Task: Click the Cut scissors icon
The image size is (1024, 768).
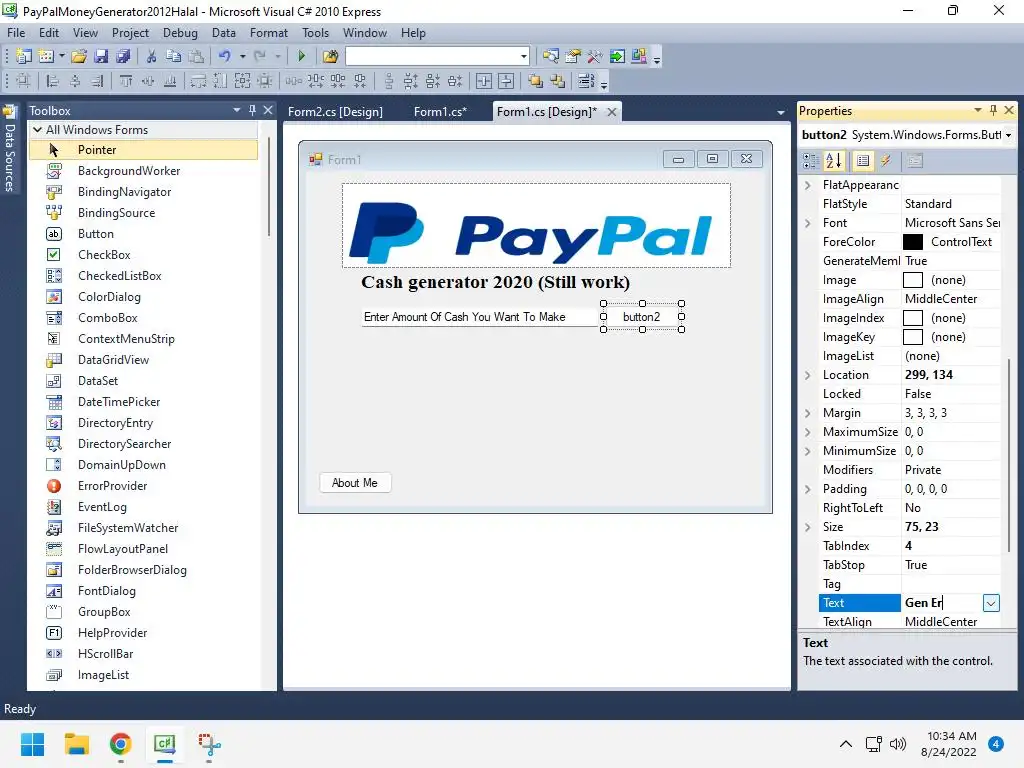Action: point(151,56)
